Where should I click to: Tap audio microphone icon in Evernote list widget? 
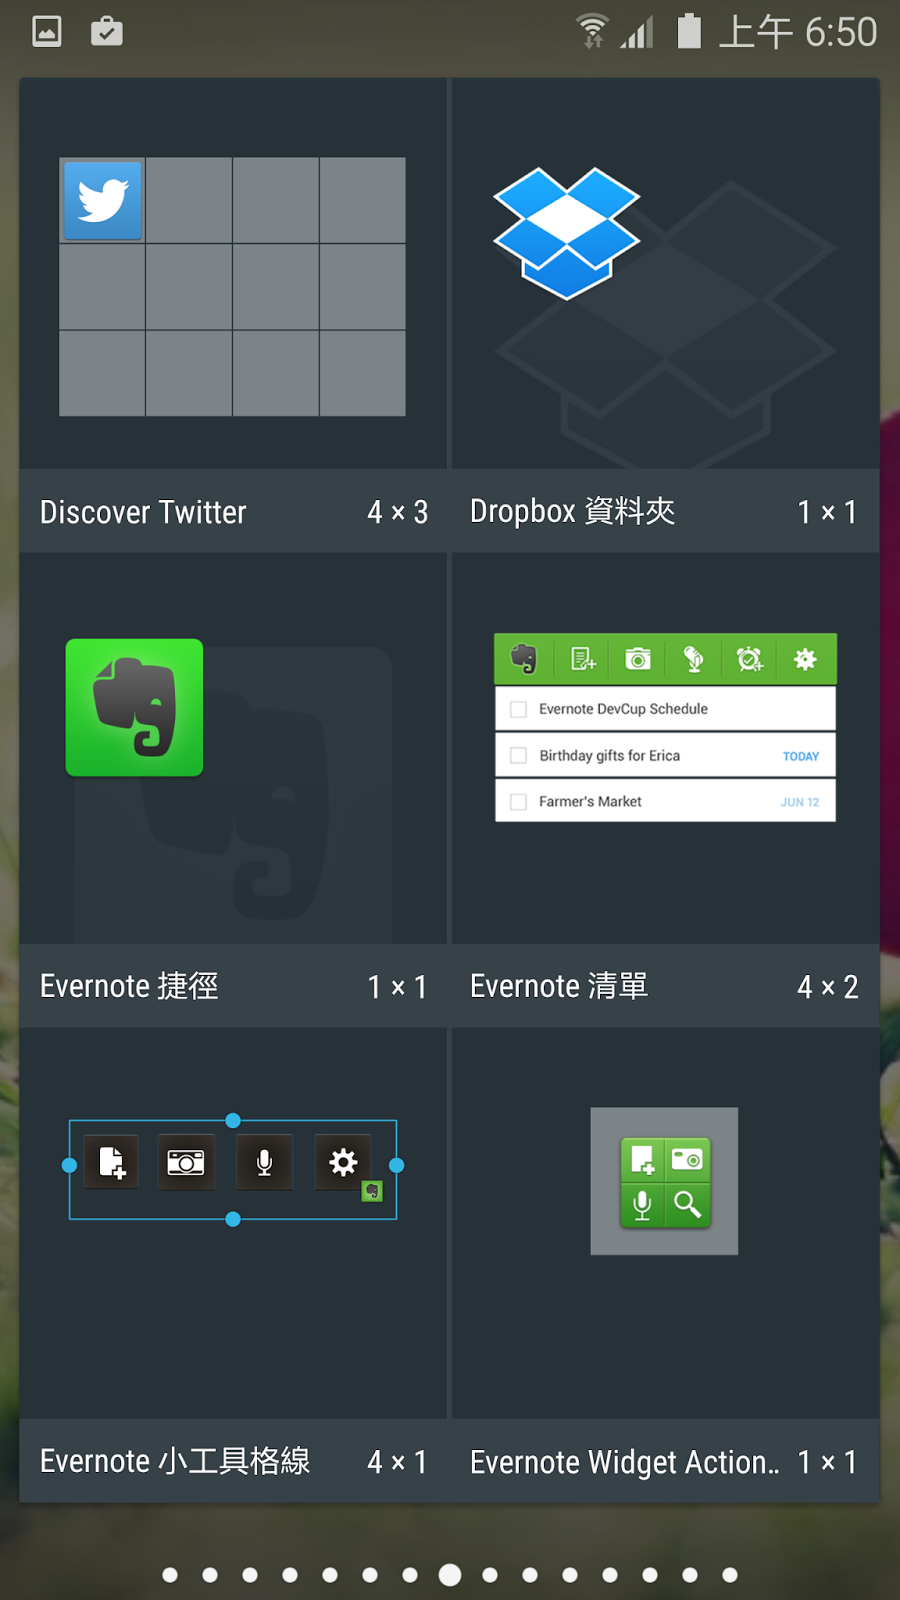693,658
